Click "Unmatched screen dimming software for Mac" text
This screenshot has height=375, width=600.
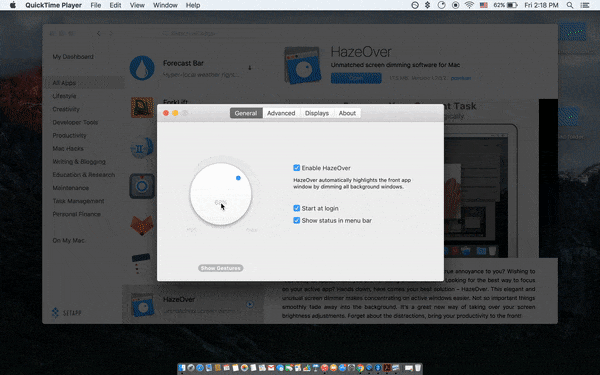click(395, 65)
